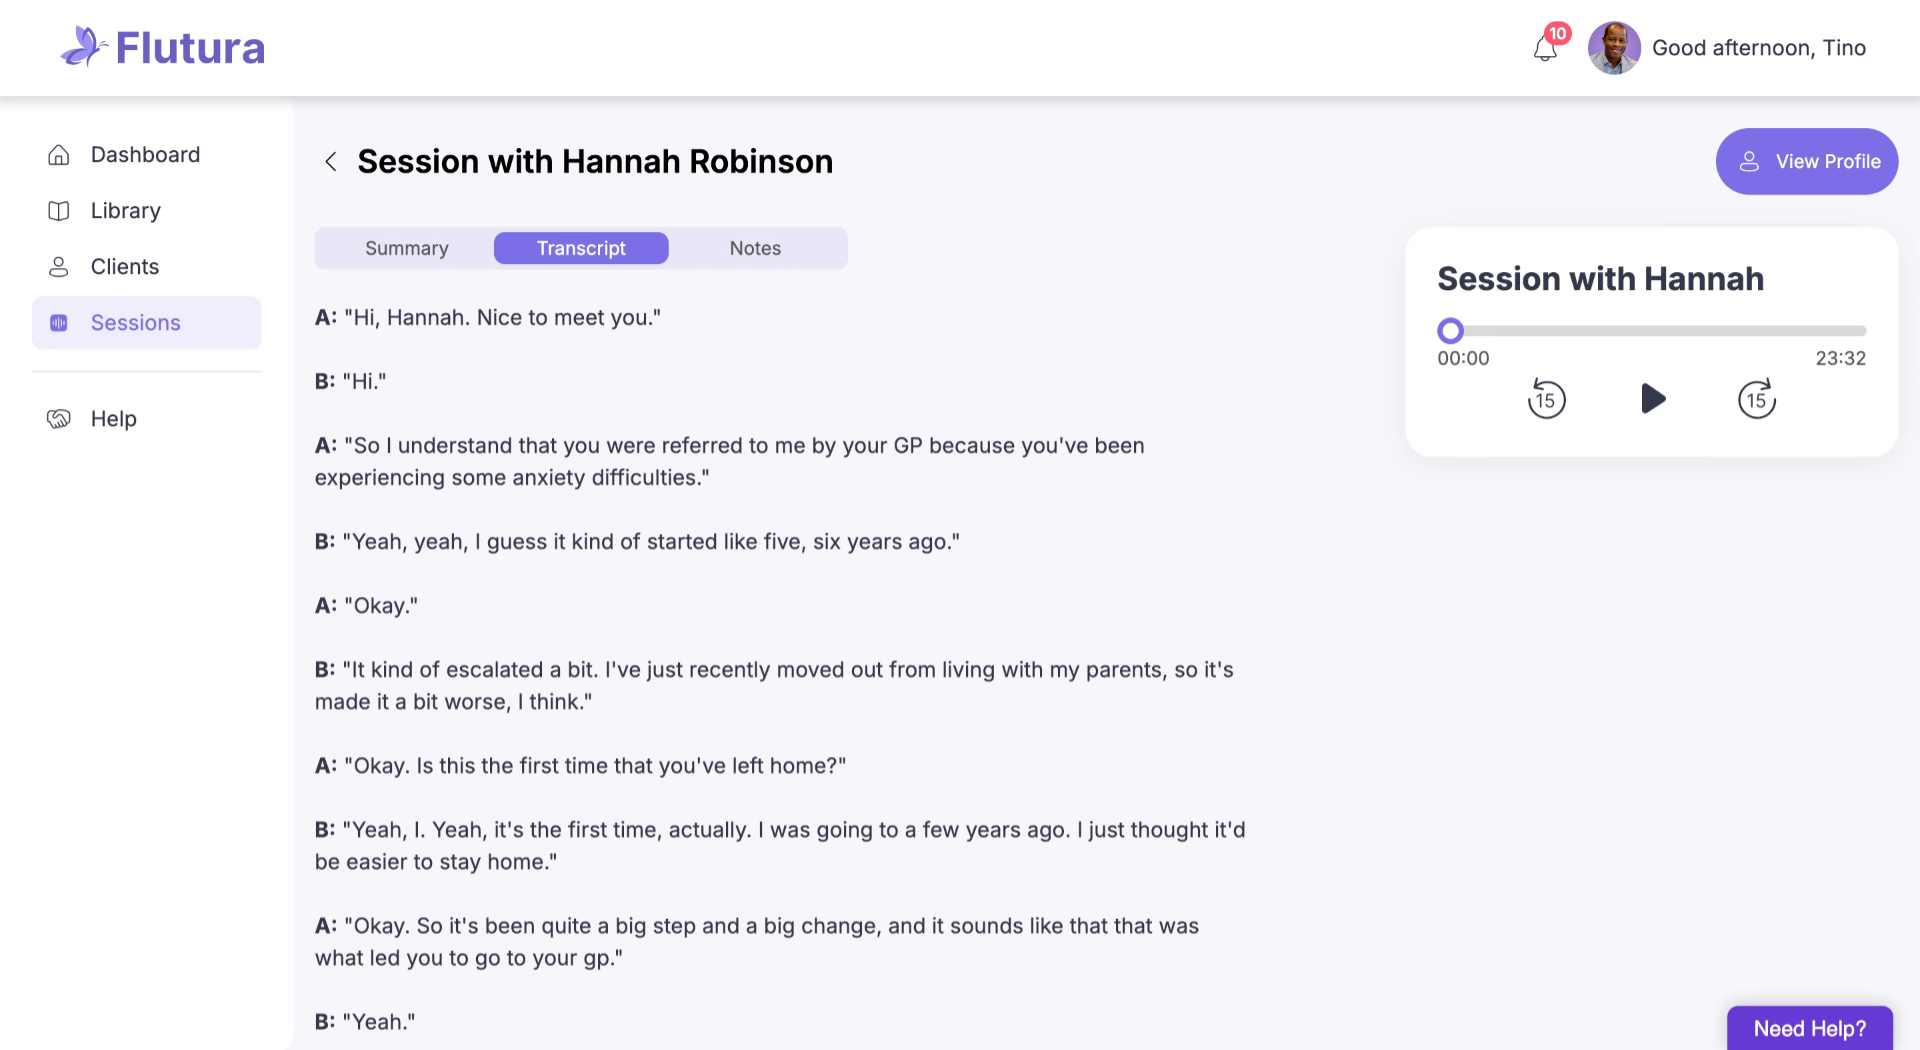Select Sessions in the sidebar
The height and width of the screenshot is (1050, 1920).
135,323
